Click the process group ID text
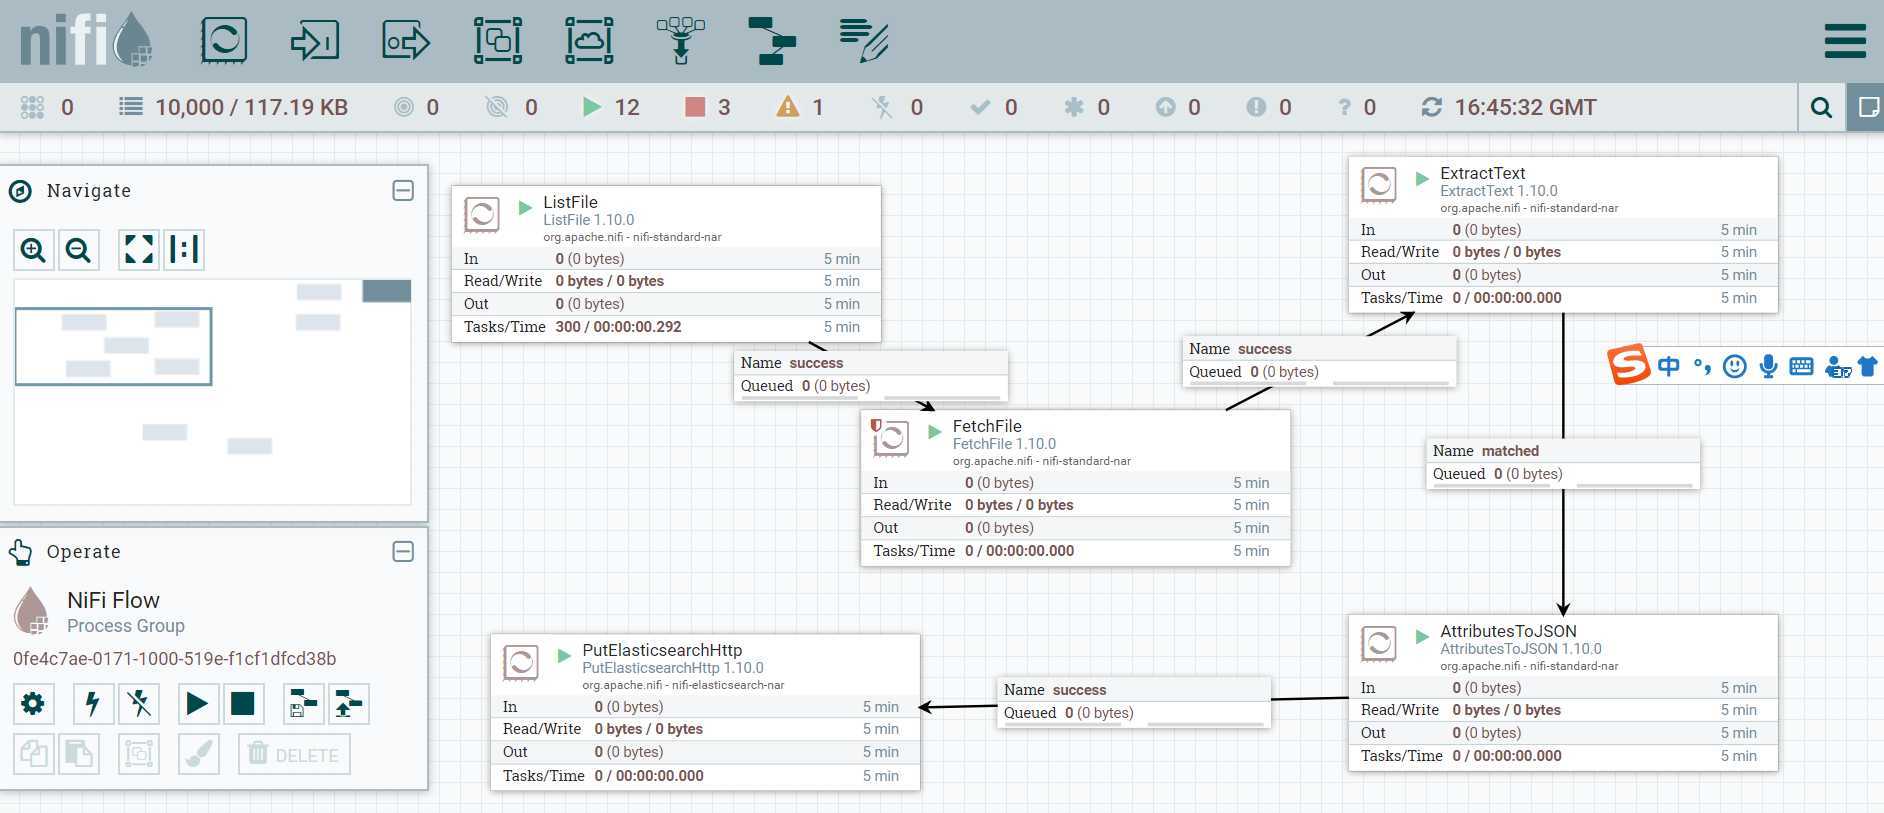This screenshot has width=1884, height=813. [x=174, y=658]
